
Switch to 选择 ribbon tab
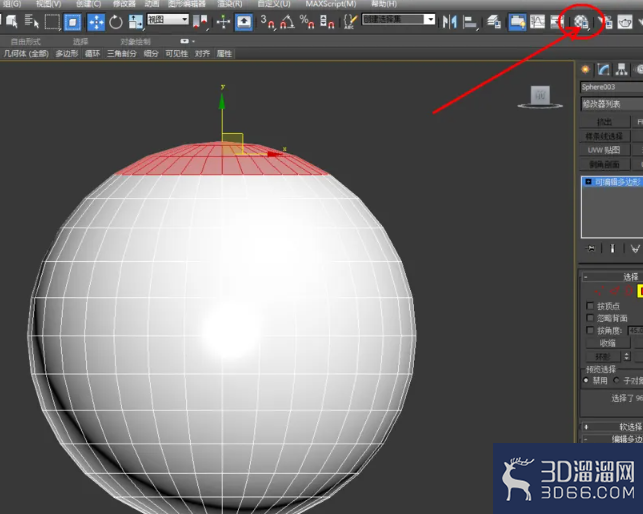pos(80,41)
